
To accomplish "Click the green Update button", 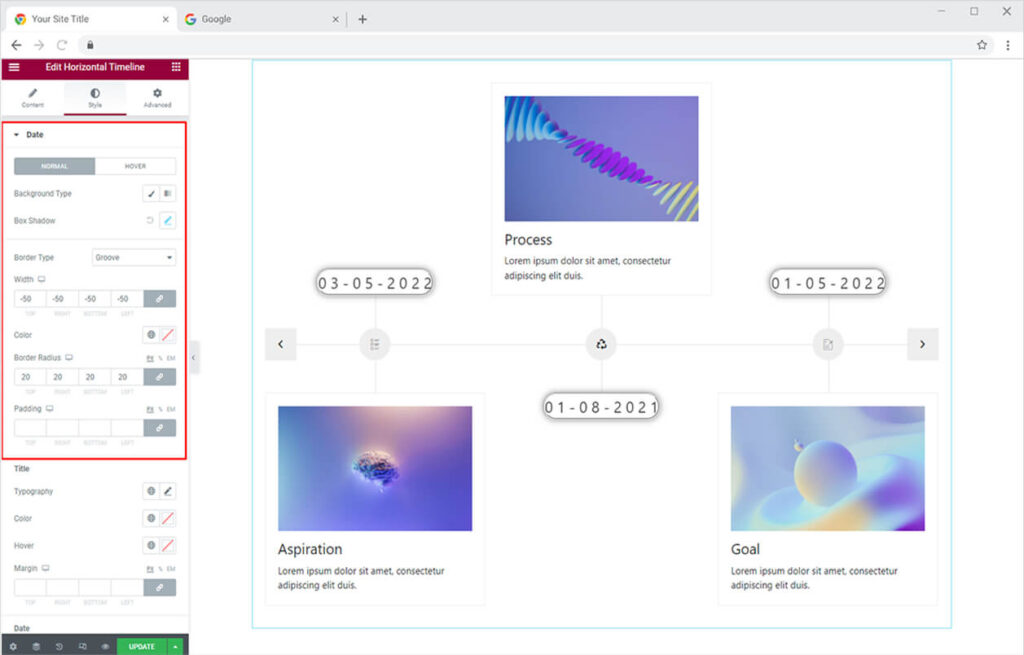I will 141,646.
